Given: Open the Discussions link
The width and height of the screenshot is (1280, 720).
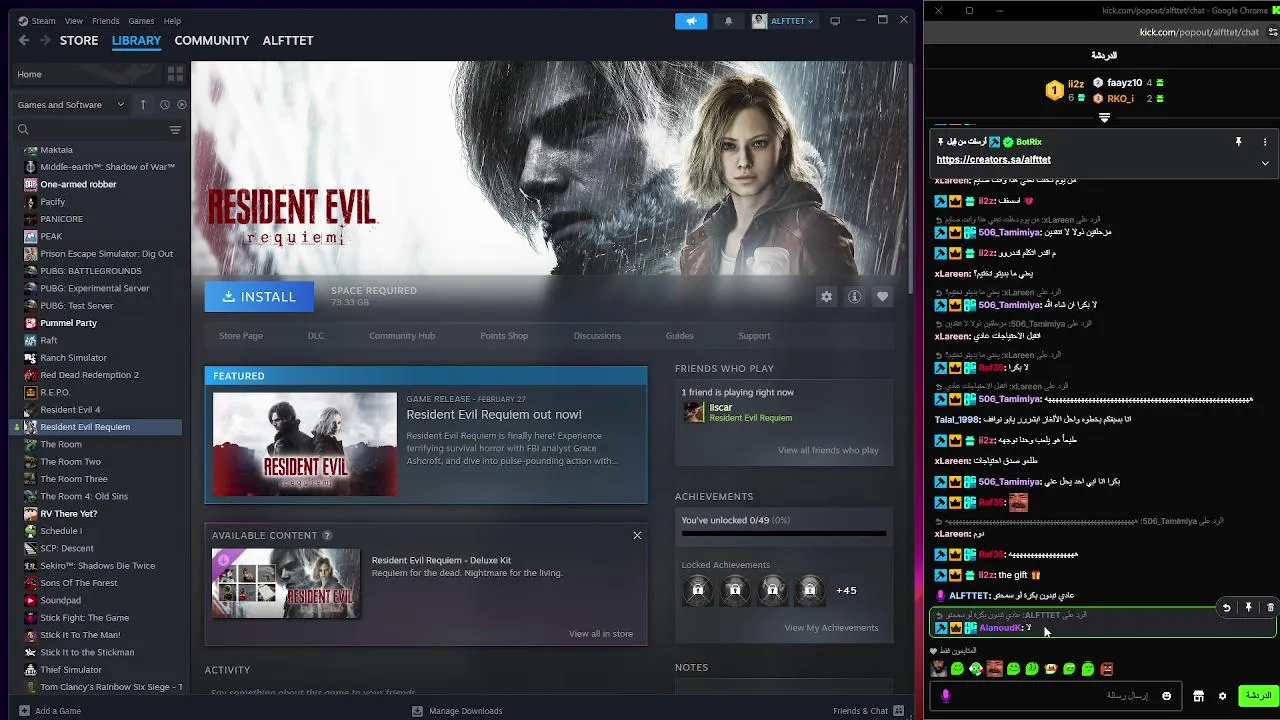Looking at the screenshot, I should 597,336.
